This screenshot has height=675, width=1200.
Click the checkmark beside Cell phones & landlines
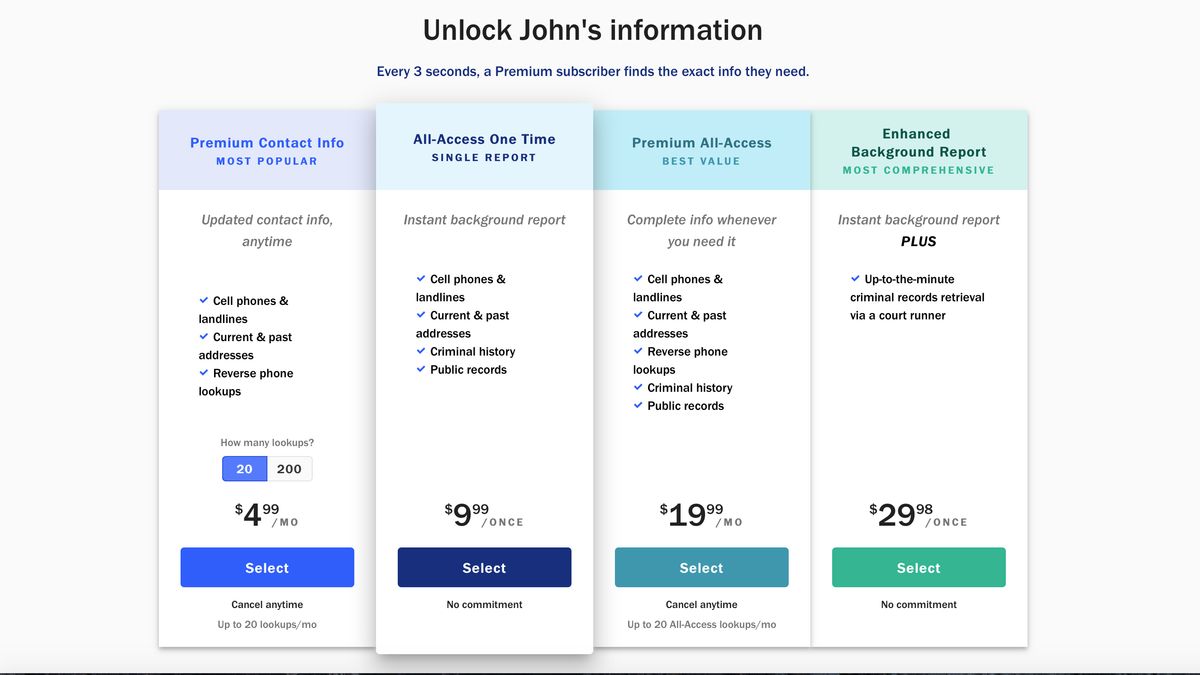pyautogui.click(x=203, y=300)
